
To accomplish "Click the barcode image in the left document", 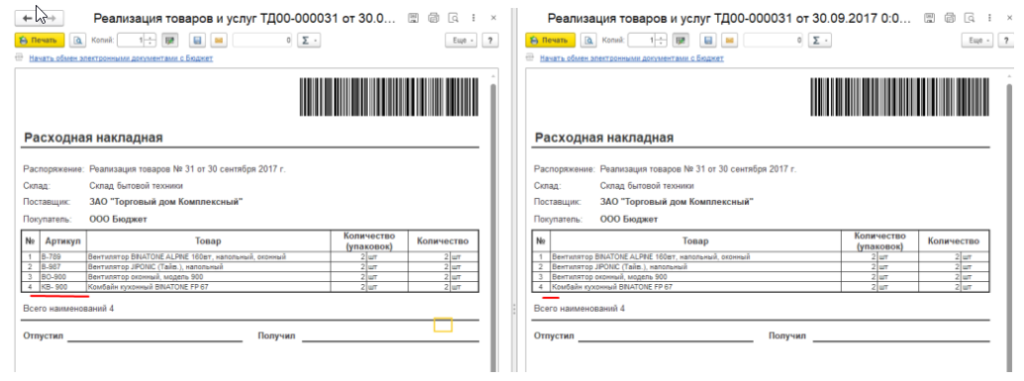I will coord(389,97).
